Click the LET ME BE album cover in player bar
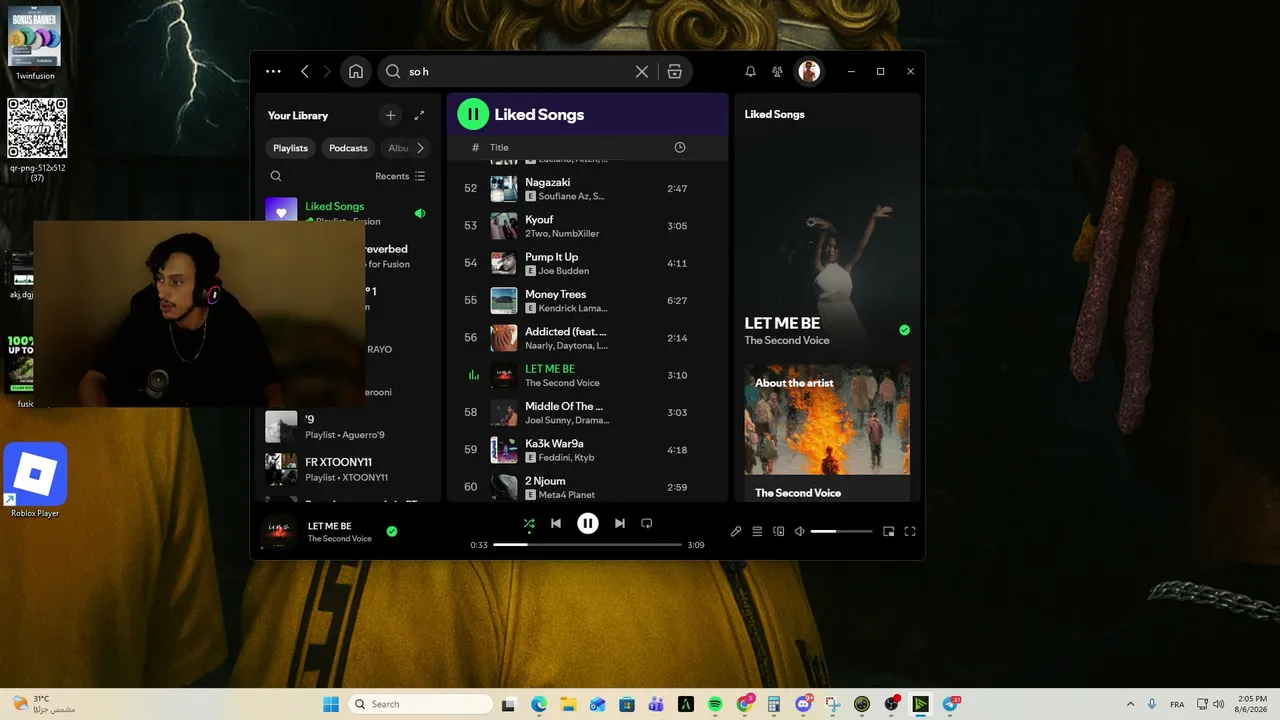 279,532
